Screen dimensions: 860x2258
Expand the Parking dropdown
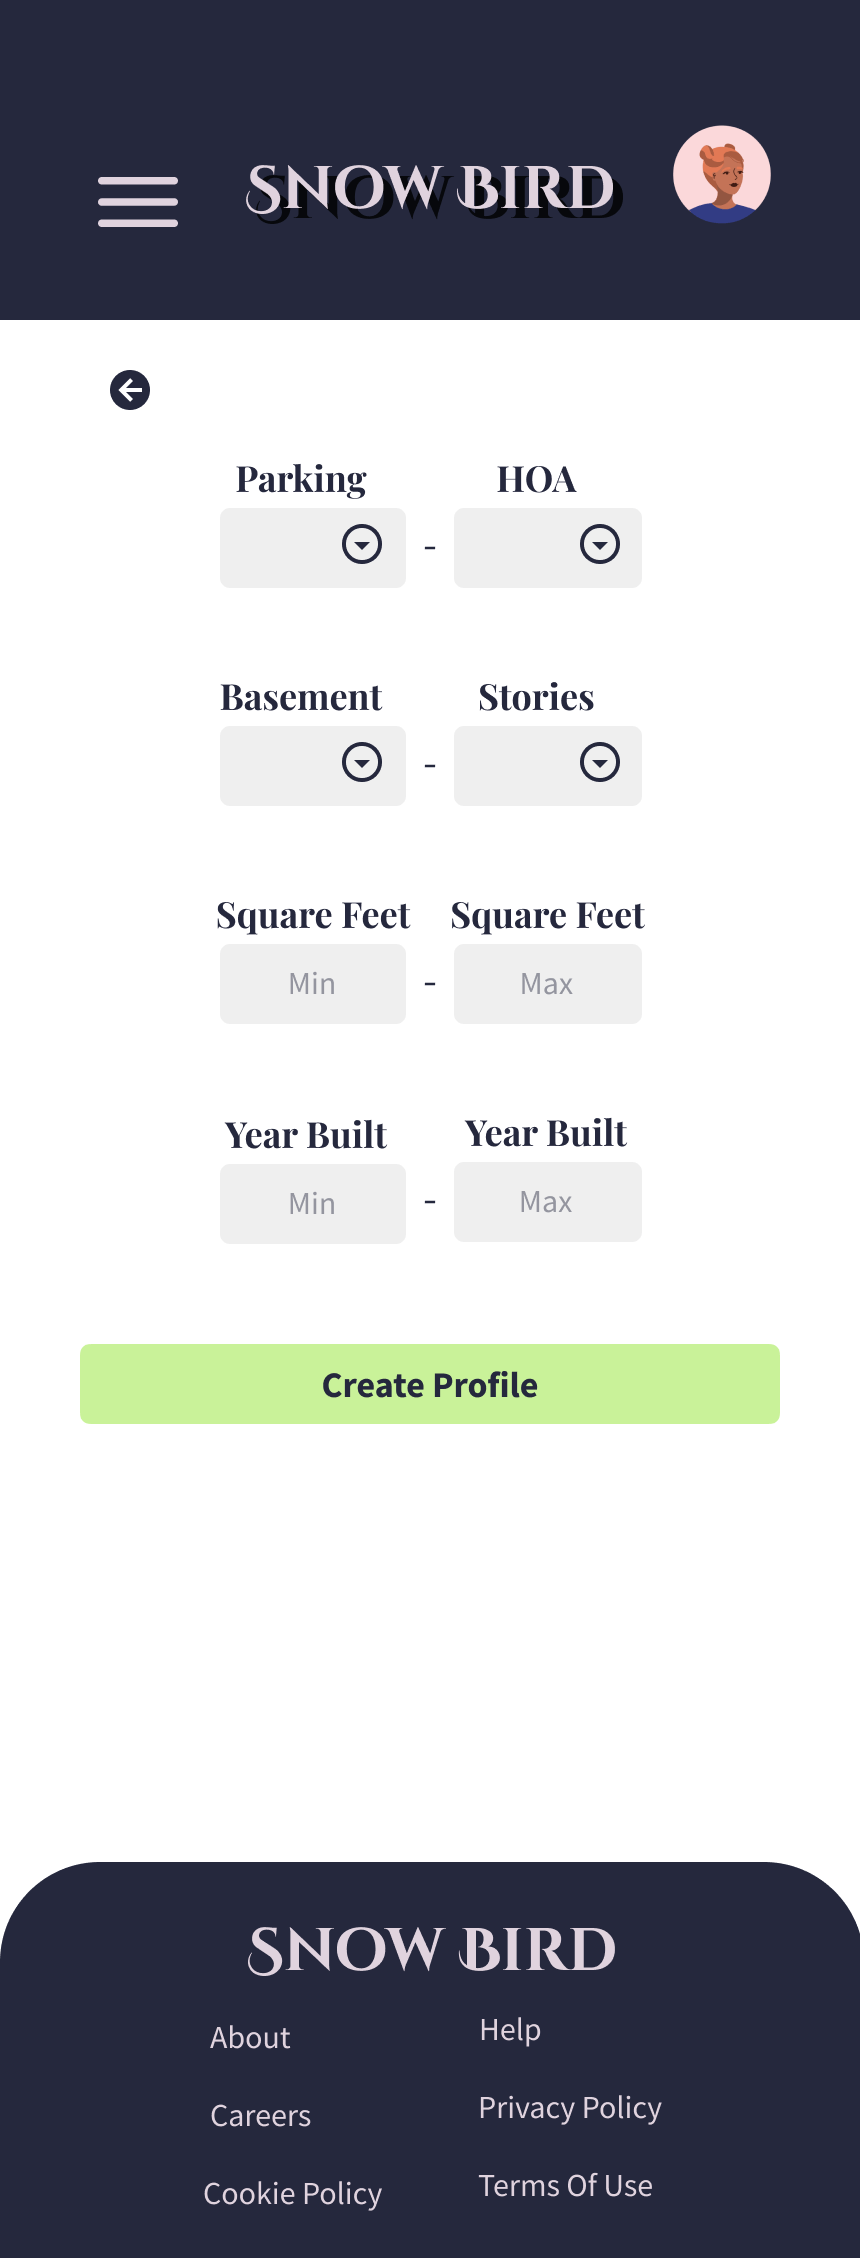(313, 548)
